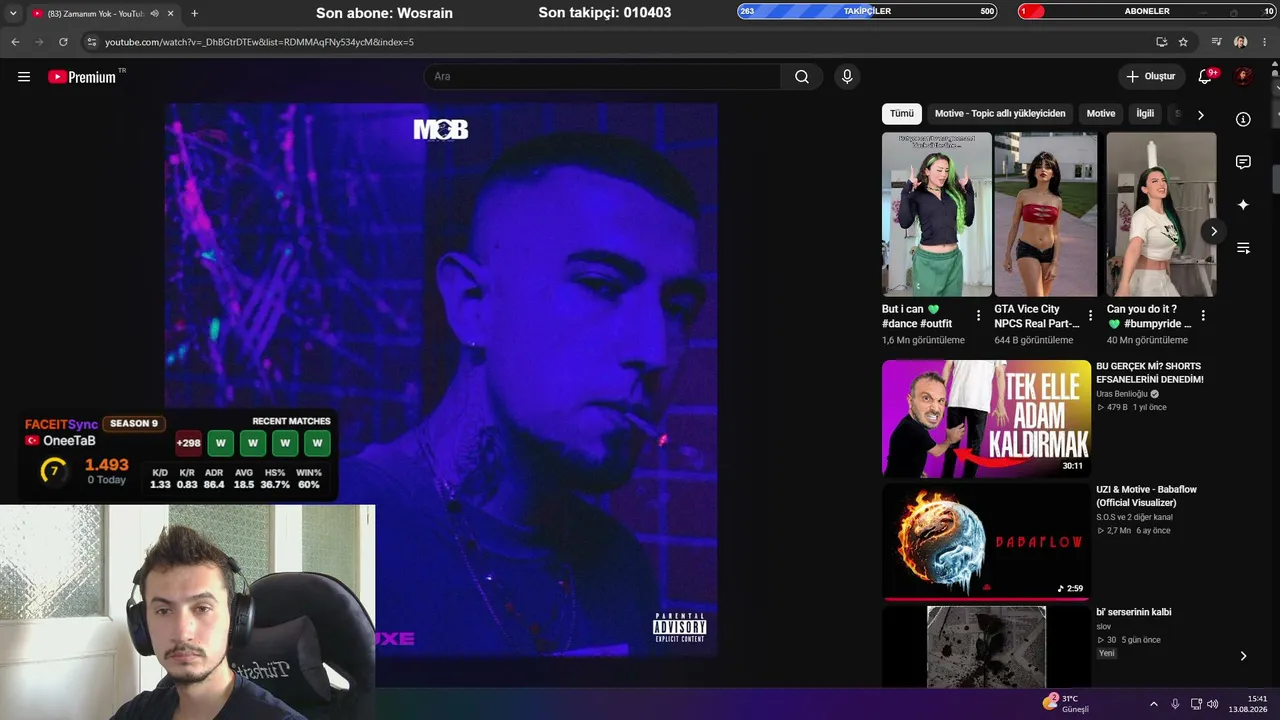The width and height of the screenshot is (1280, 720).
Task: Go back to the previous page
Action: (15, 42)
